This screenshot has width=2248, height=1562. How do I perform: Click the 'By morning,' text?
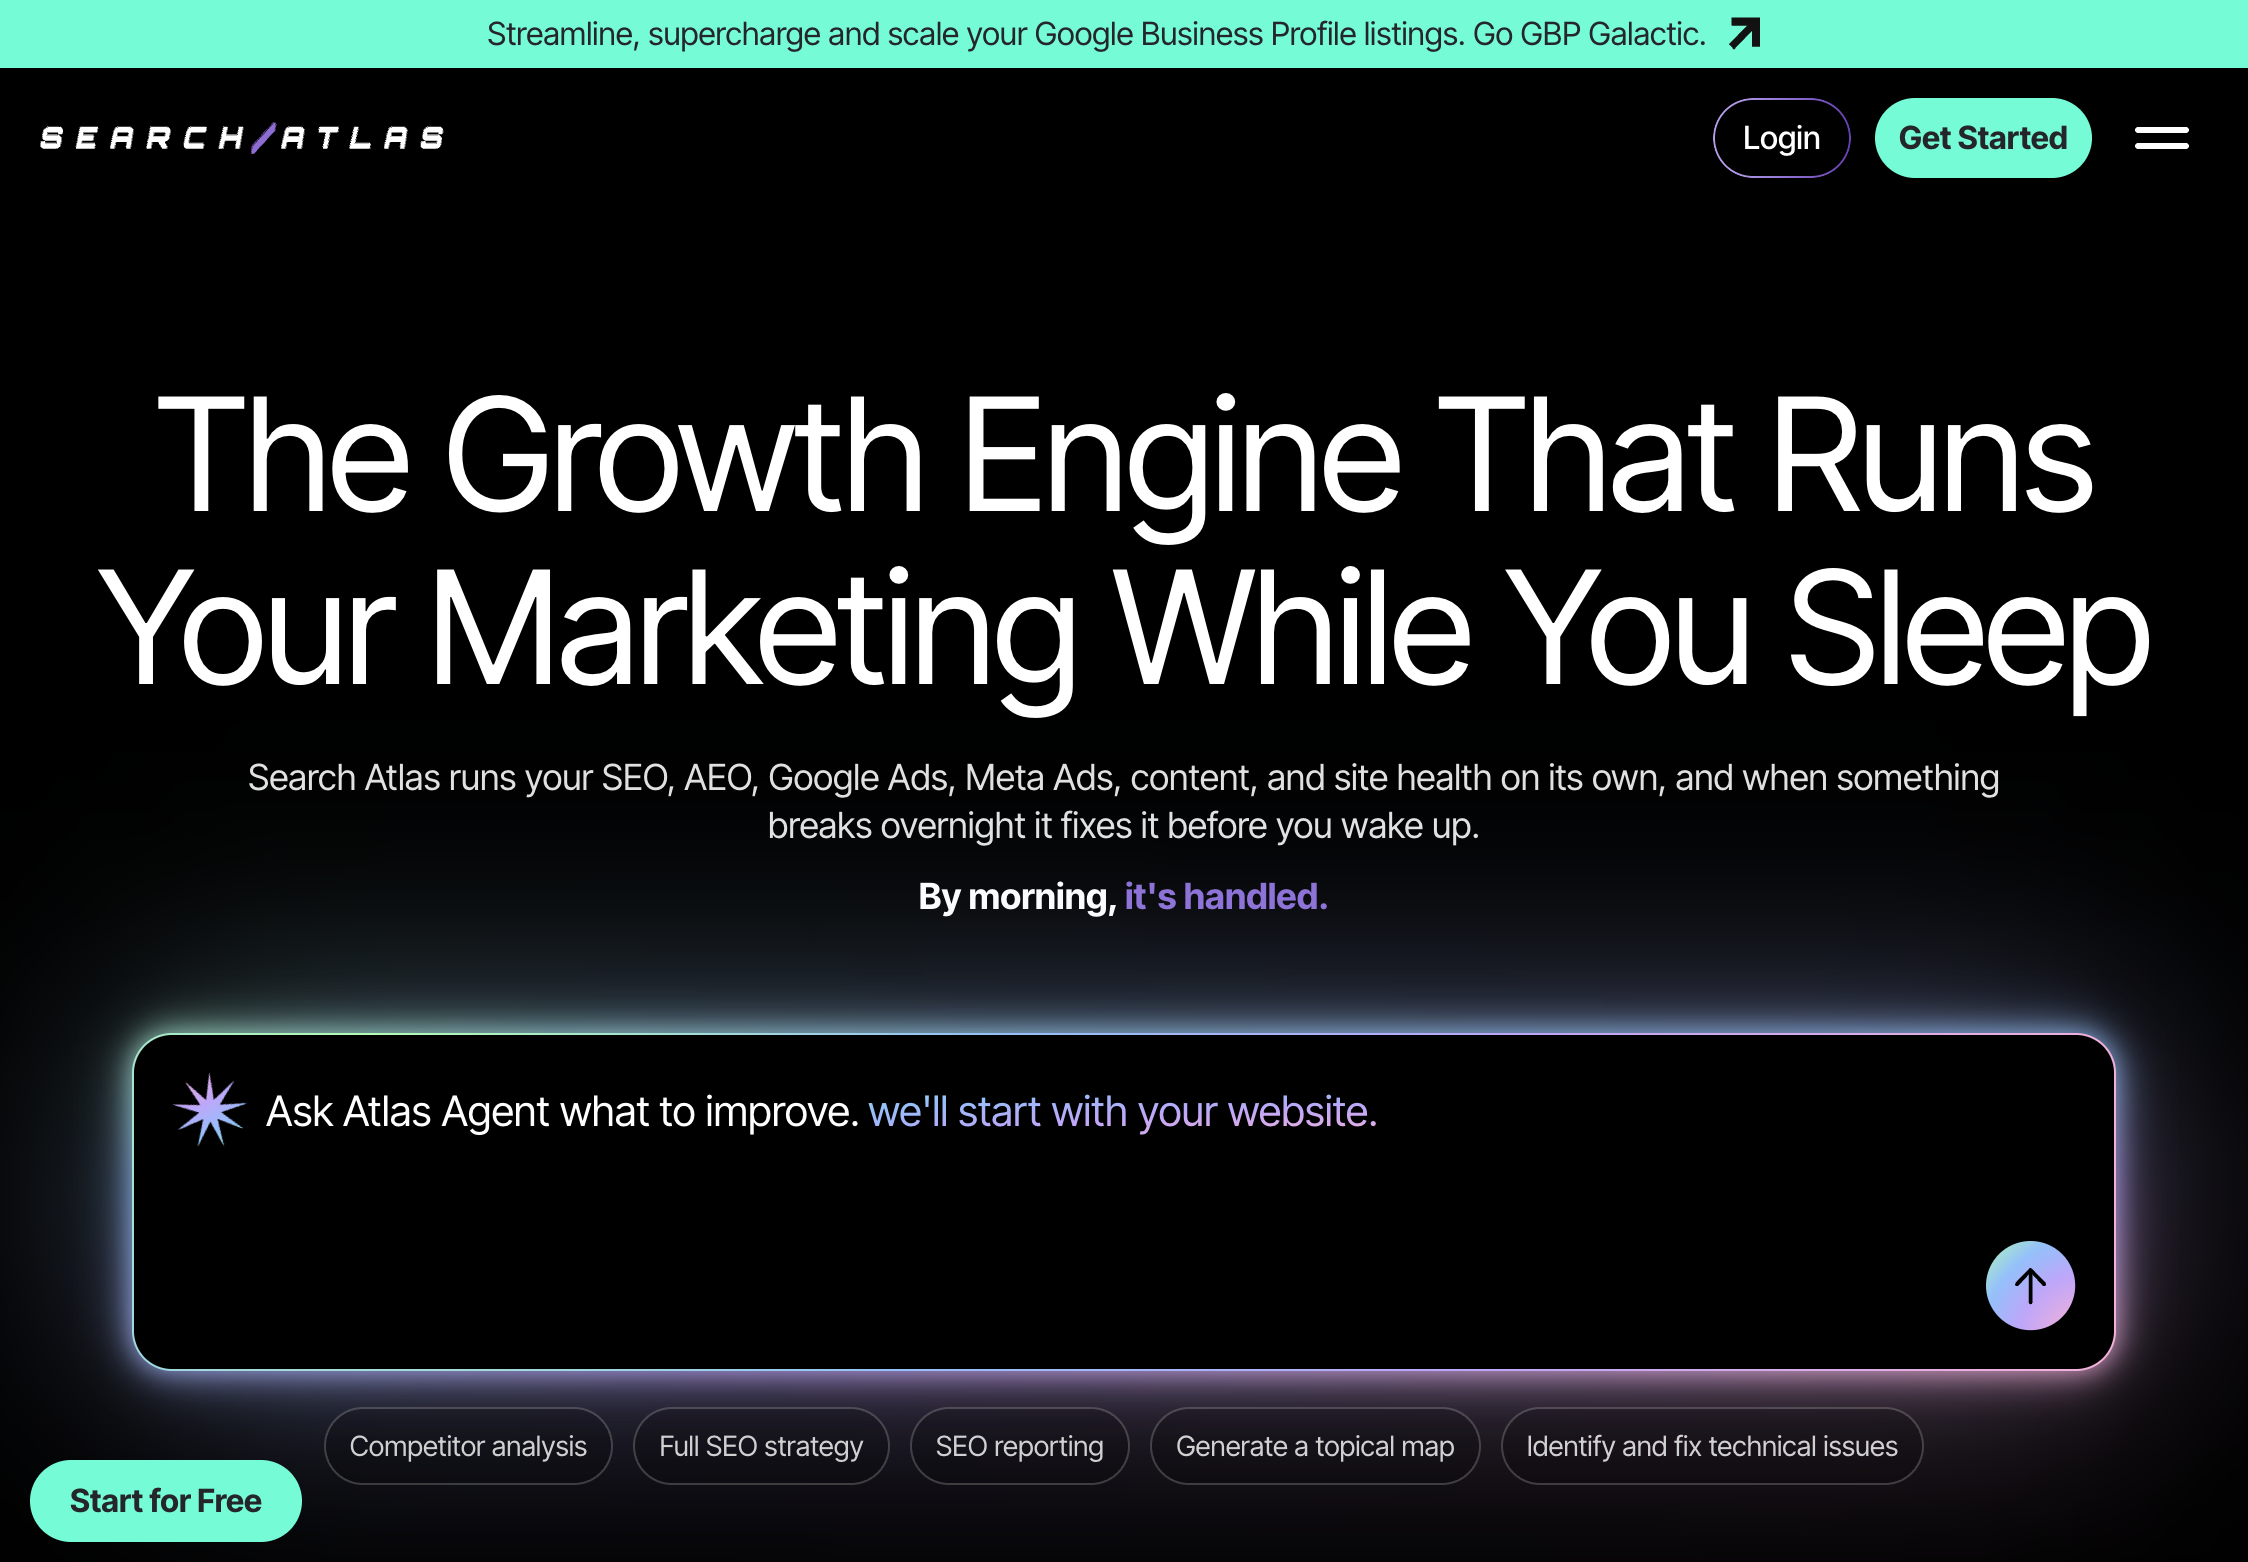coord(1017,897)
